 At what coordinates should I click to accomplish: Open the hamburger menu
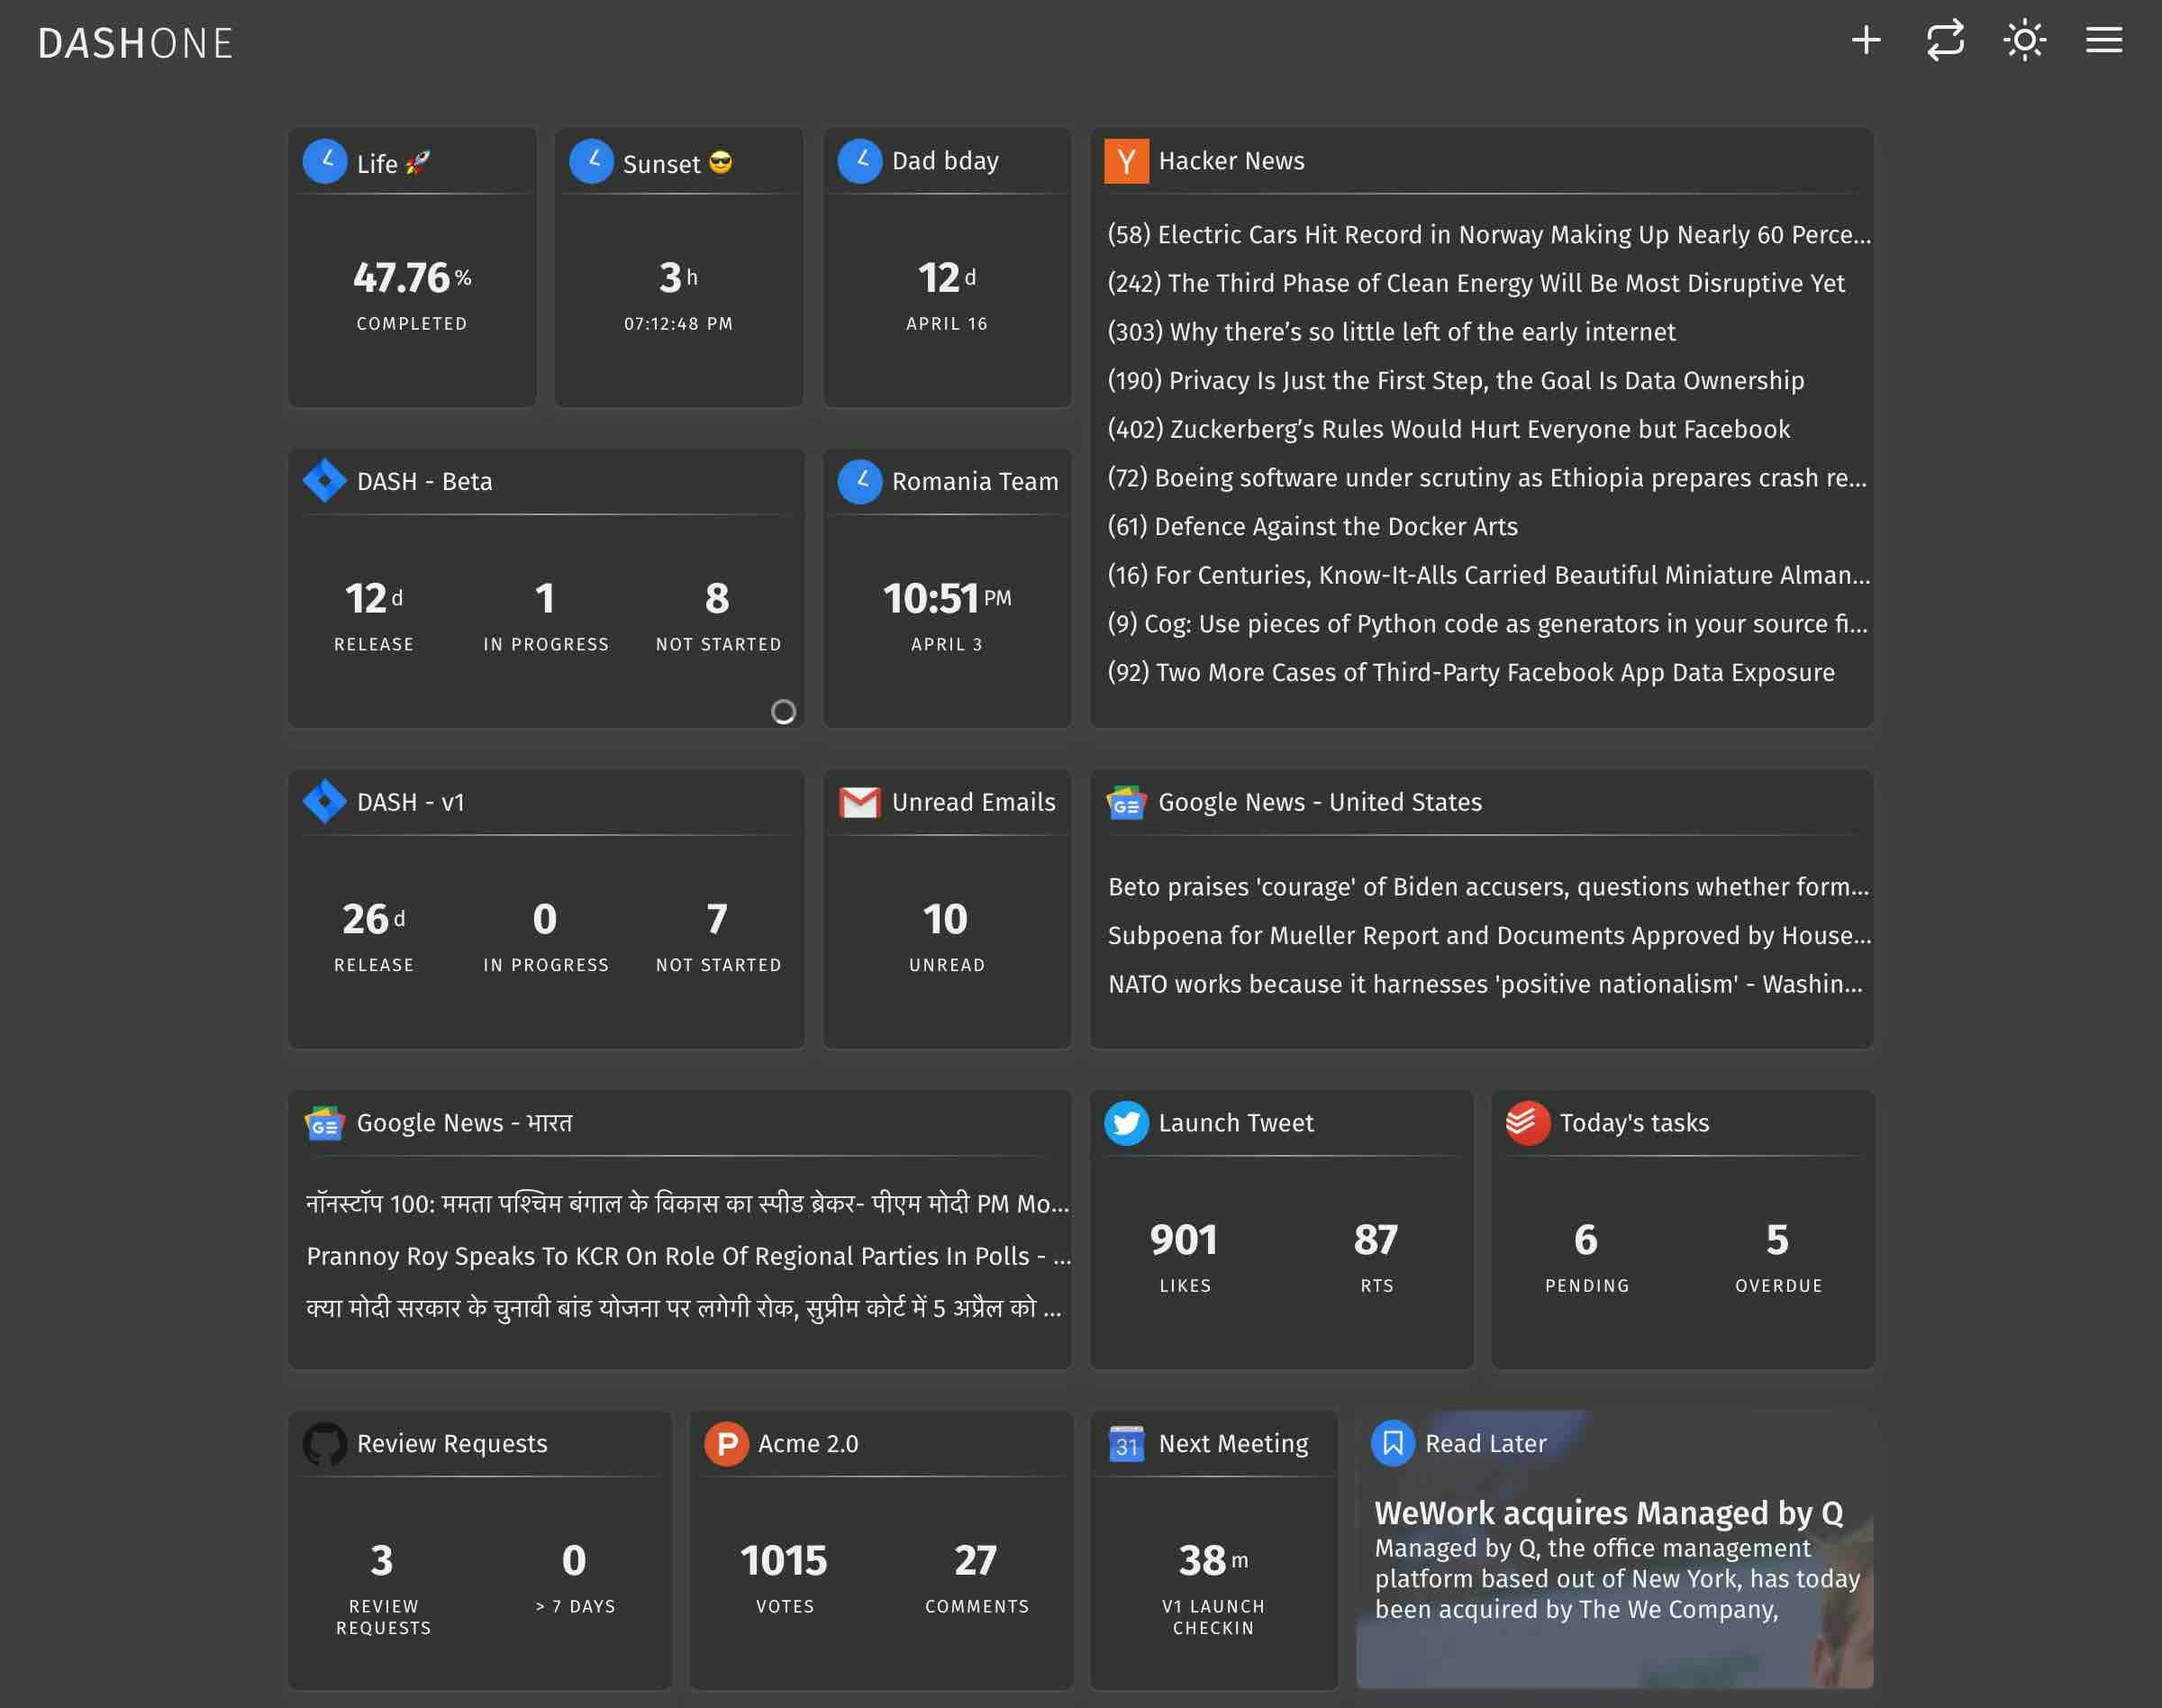[2104, 41]
